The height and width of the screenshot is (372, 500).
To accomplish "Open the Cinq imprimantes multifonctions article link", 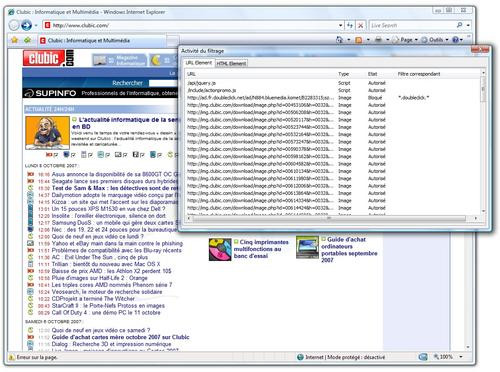I will click(261, 249).
